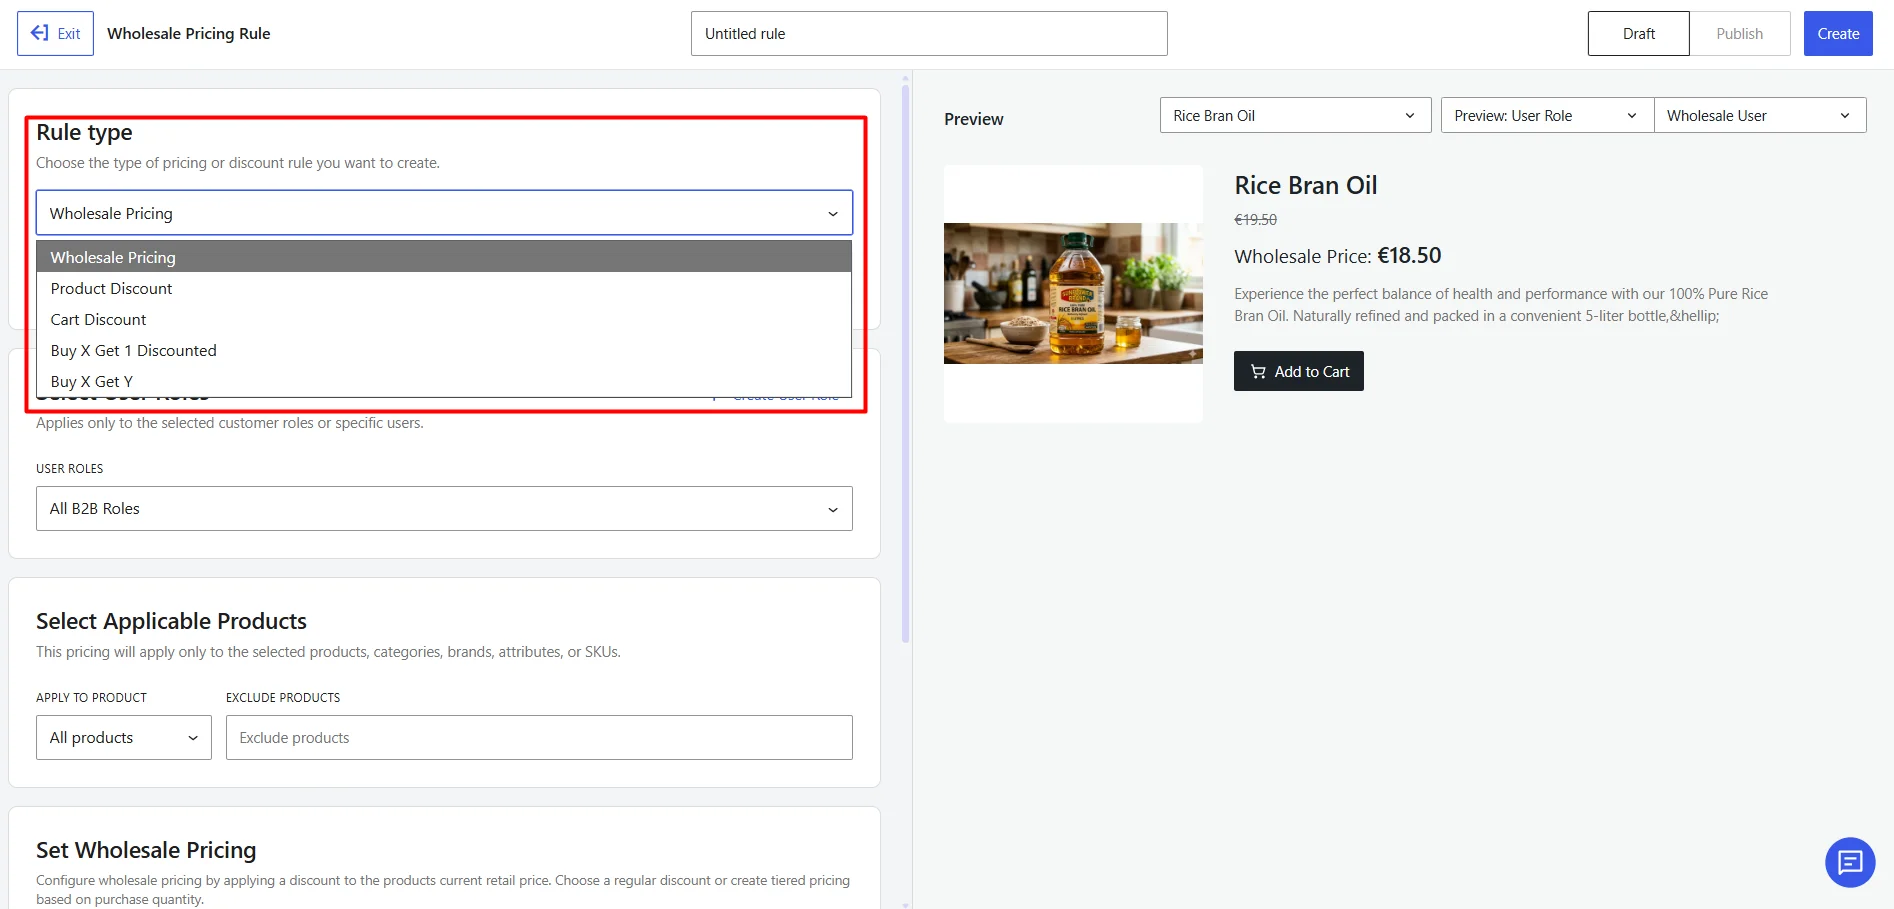The width and height of the screenshot is (1894, 909).
Task: Switch rule status to Publish
Action: [1739, 33]
